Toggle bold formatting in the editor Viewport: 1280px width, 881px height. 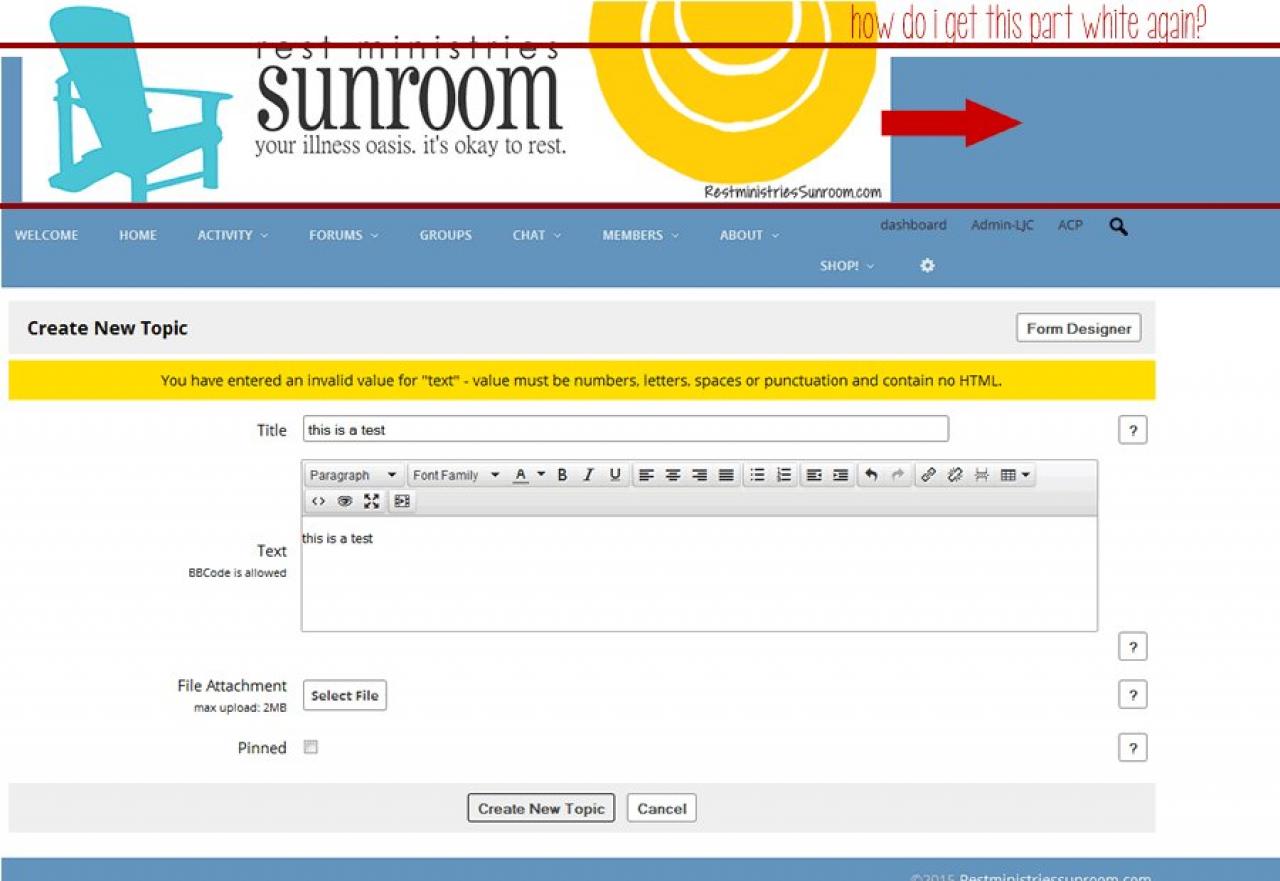[562, 475]
